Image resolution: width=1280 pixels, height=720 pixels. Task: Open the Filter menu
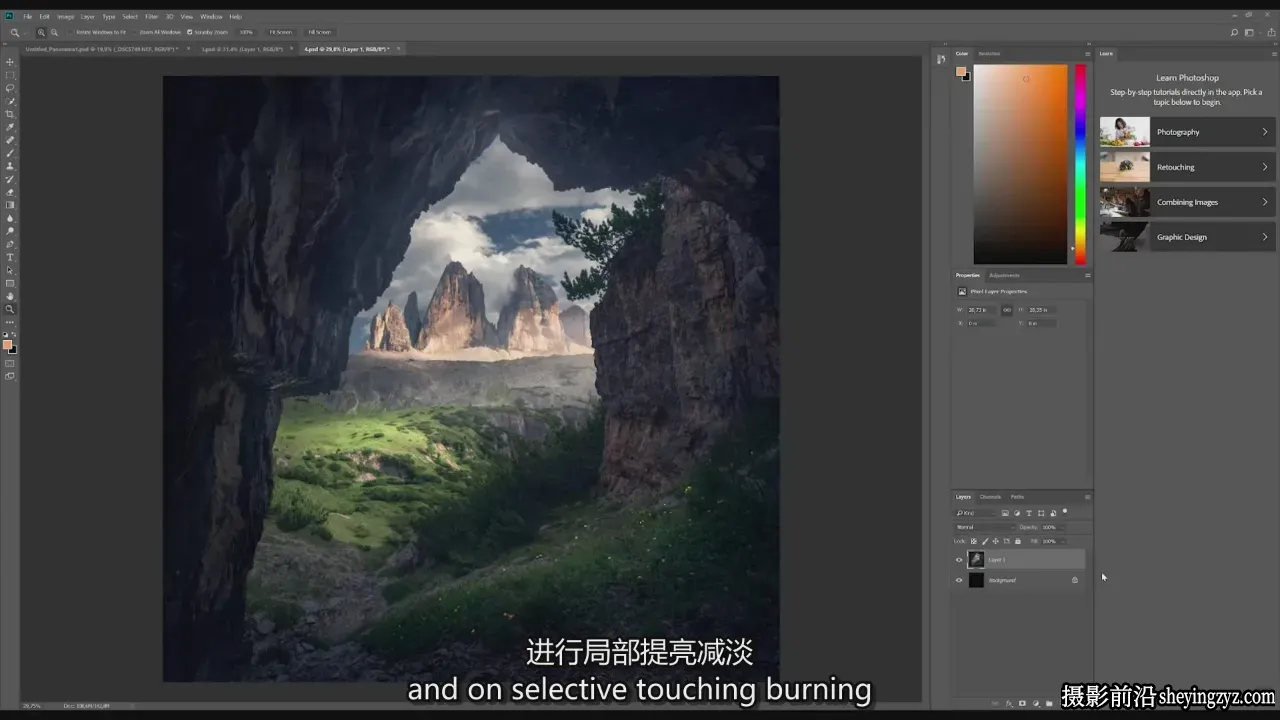(x=151, y=16)
